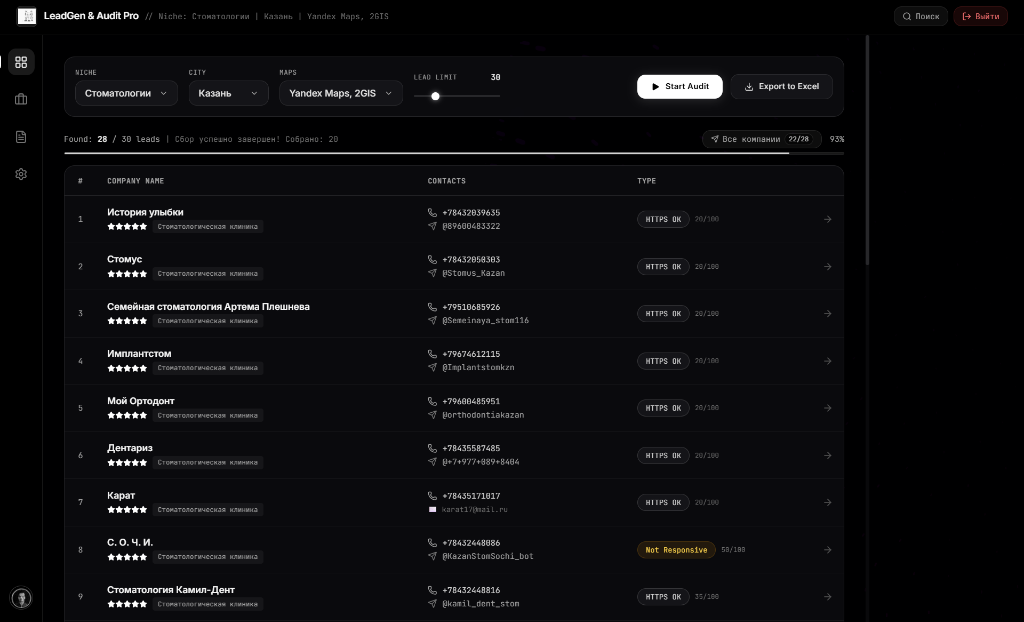This screenshot has height=622, width=1024.
Task: Open details arrow for История улыбки
Action: (827, 220)
